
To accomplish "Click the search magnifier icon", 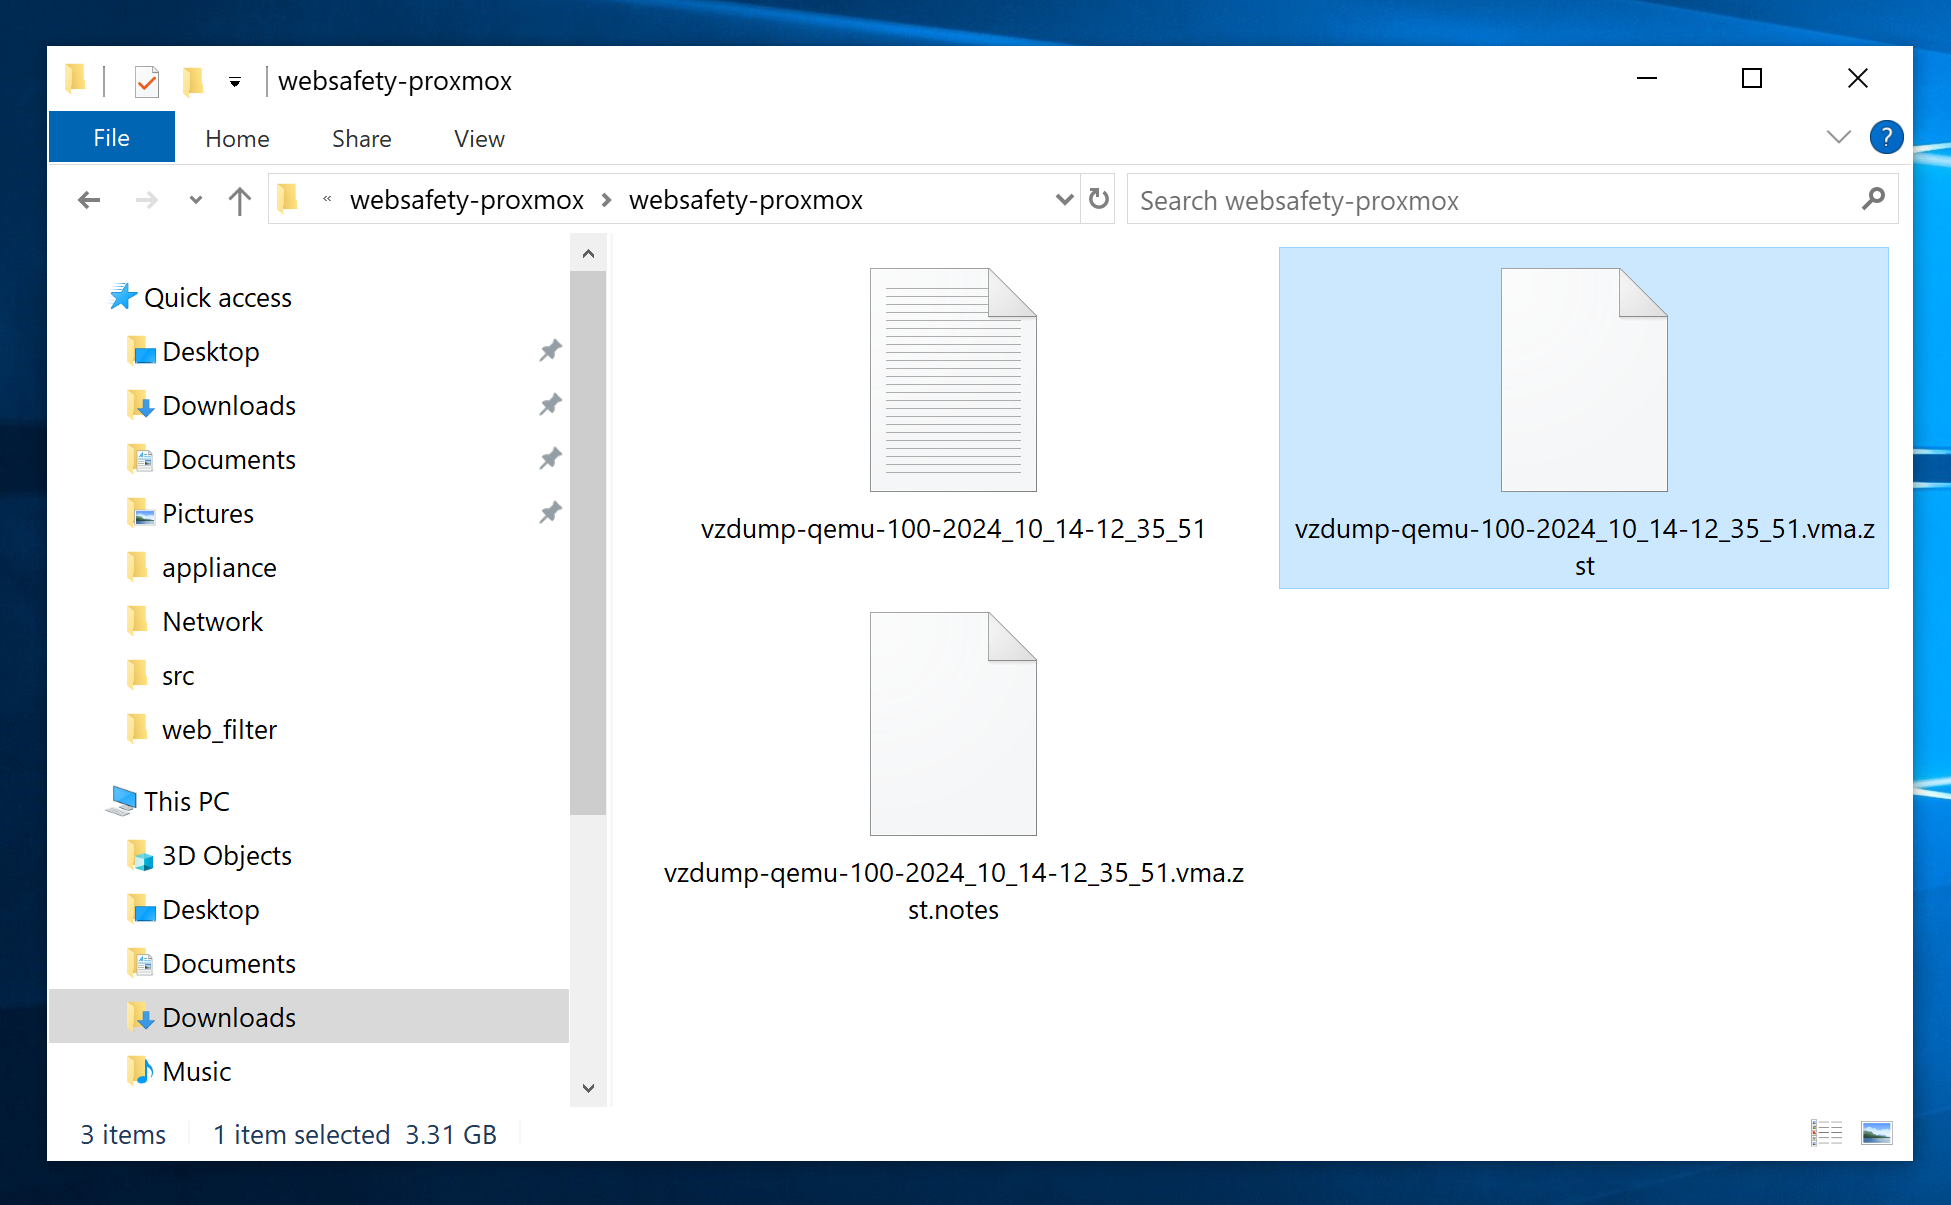I will (1874, 199).
